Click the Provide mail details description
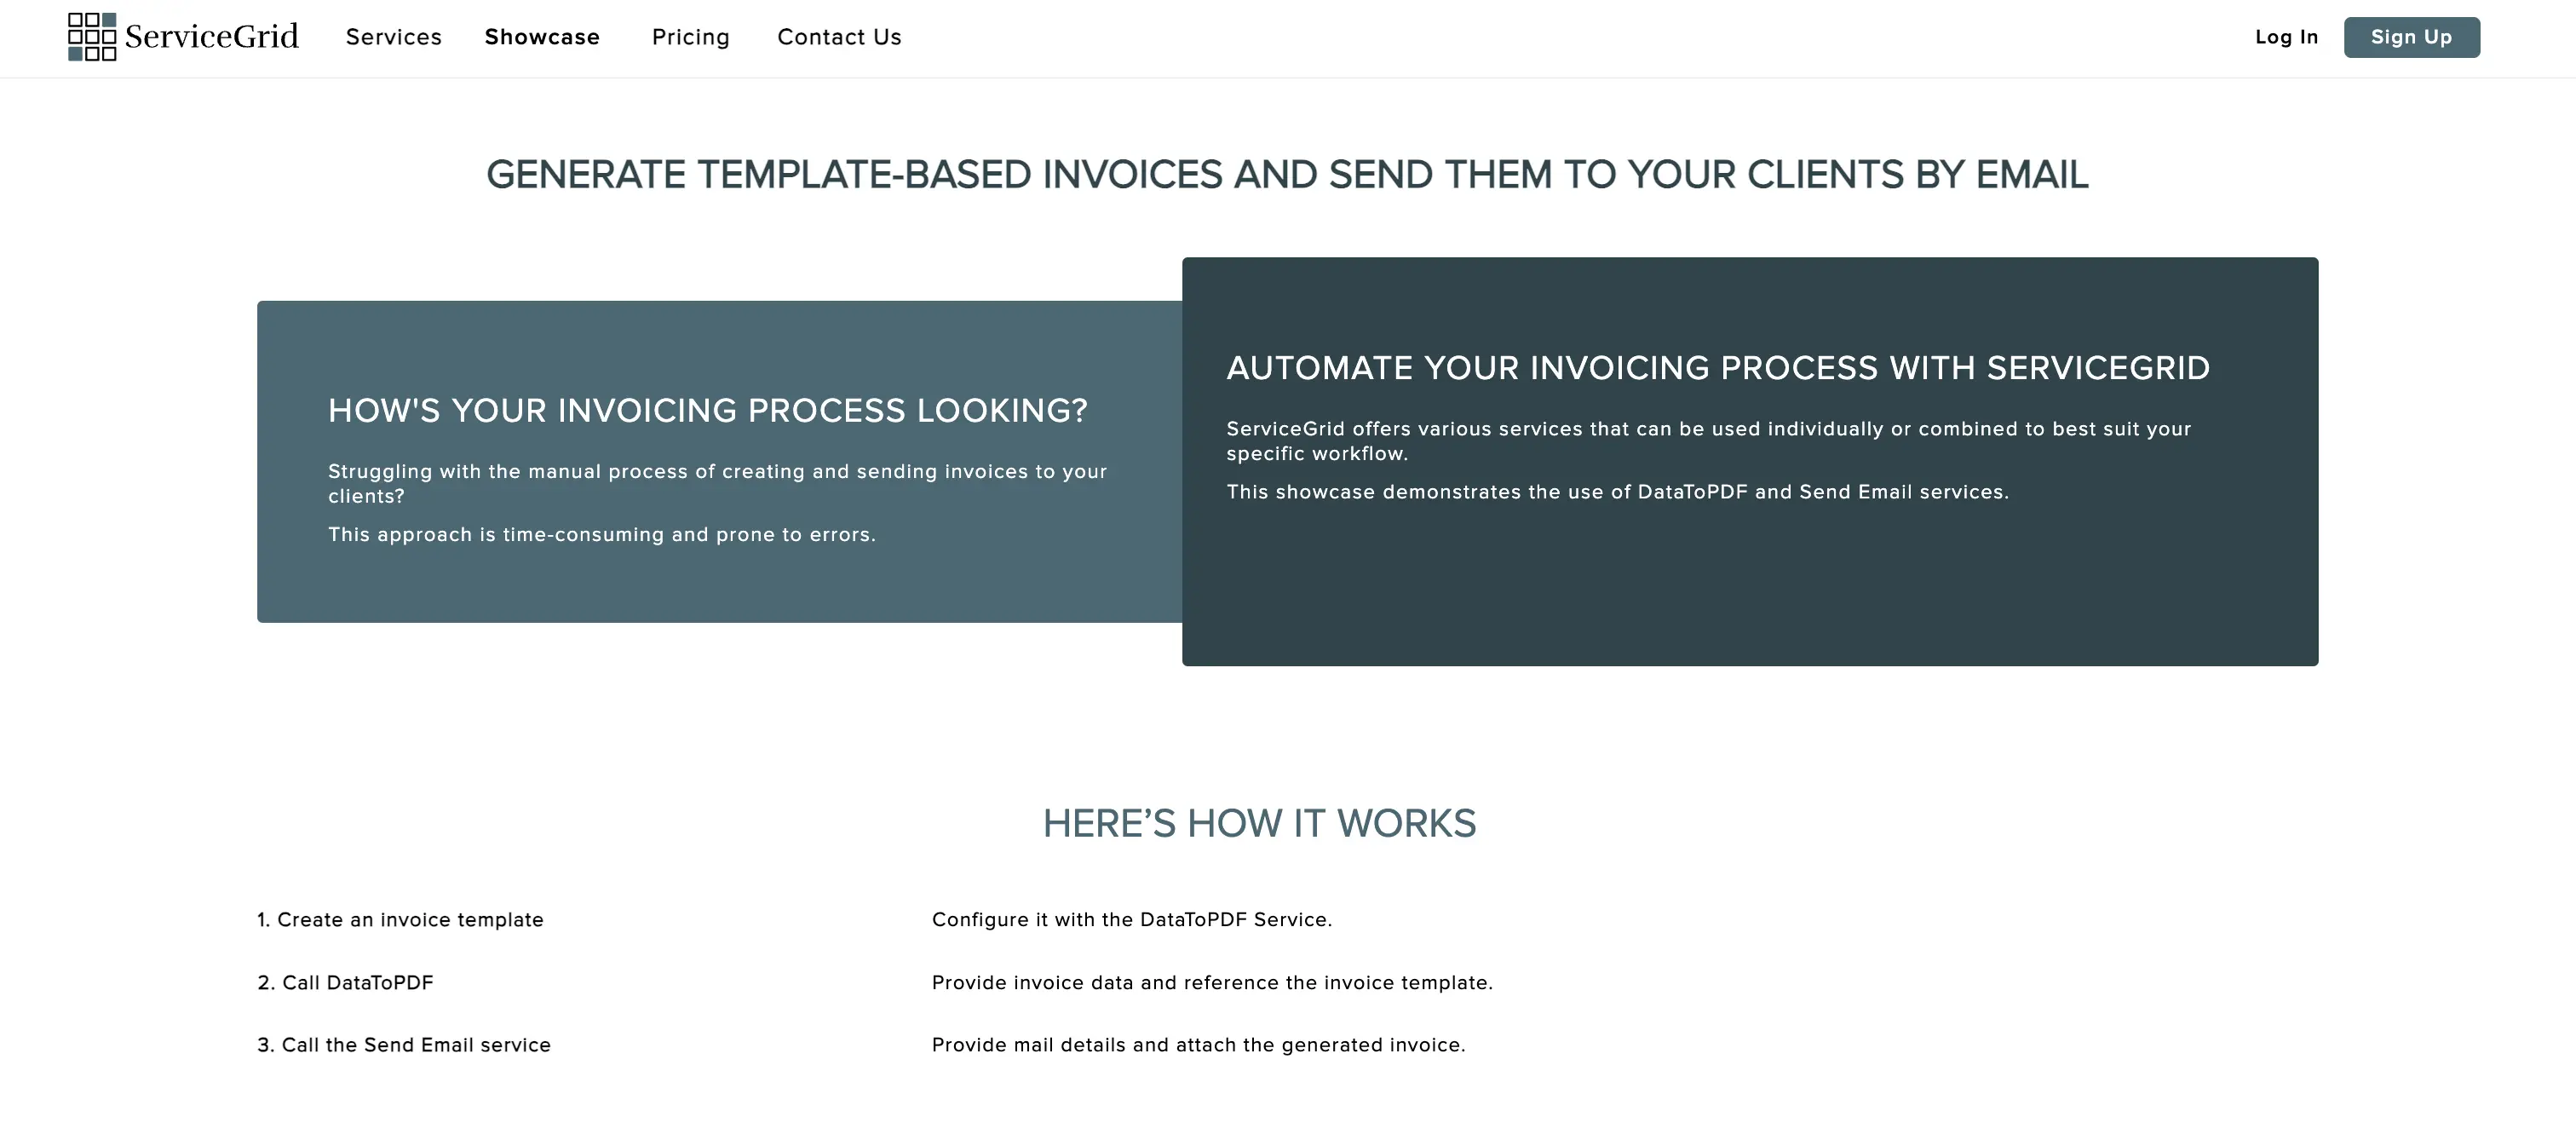 pos(1198,1045)
